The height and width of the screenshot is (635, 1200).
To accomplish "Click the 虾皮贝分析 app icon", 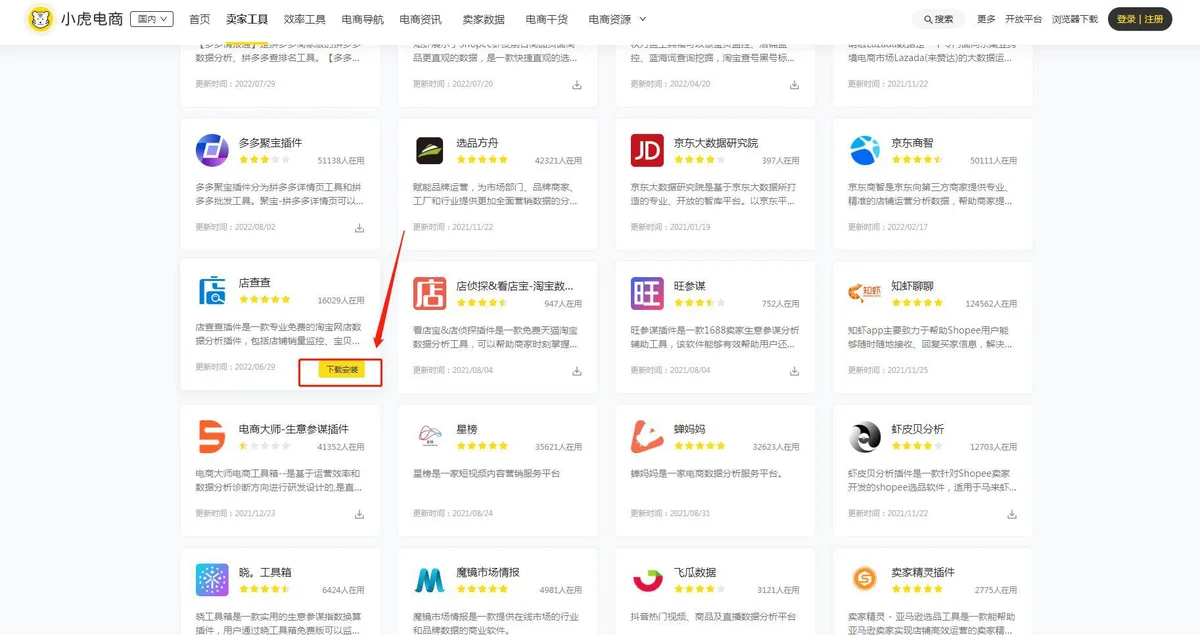I will click(865, 436).
